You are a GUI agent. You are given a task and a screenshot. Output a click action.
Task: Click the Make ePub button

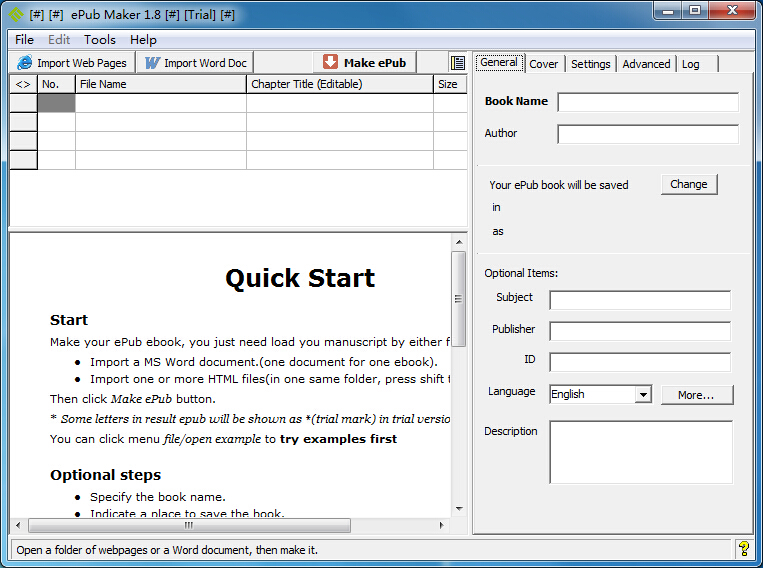[x=364, y=62]
